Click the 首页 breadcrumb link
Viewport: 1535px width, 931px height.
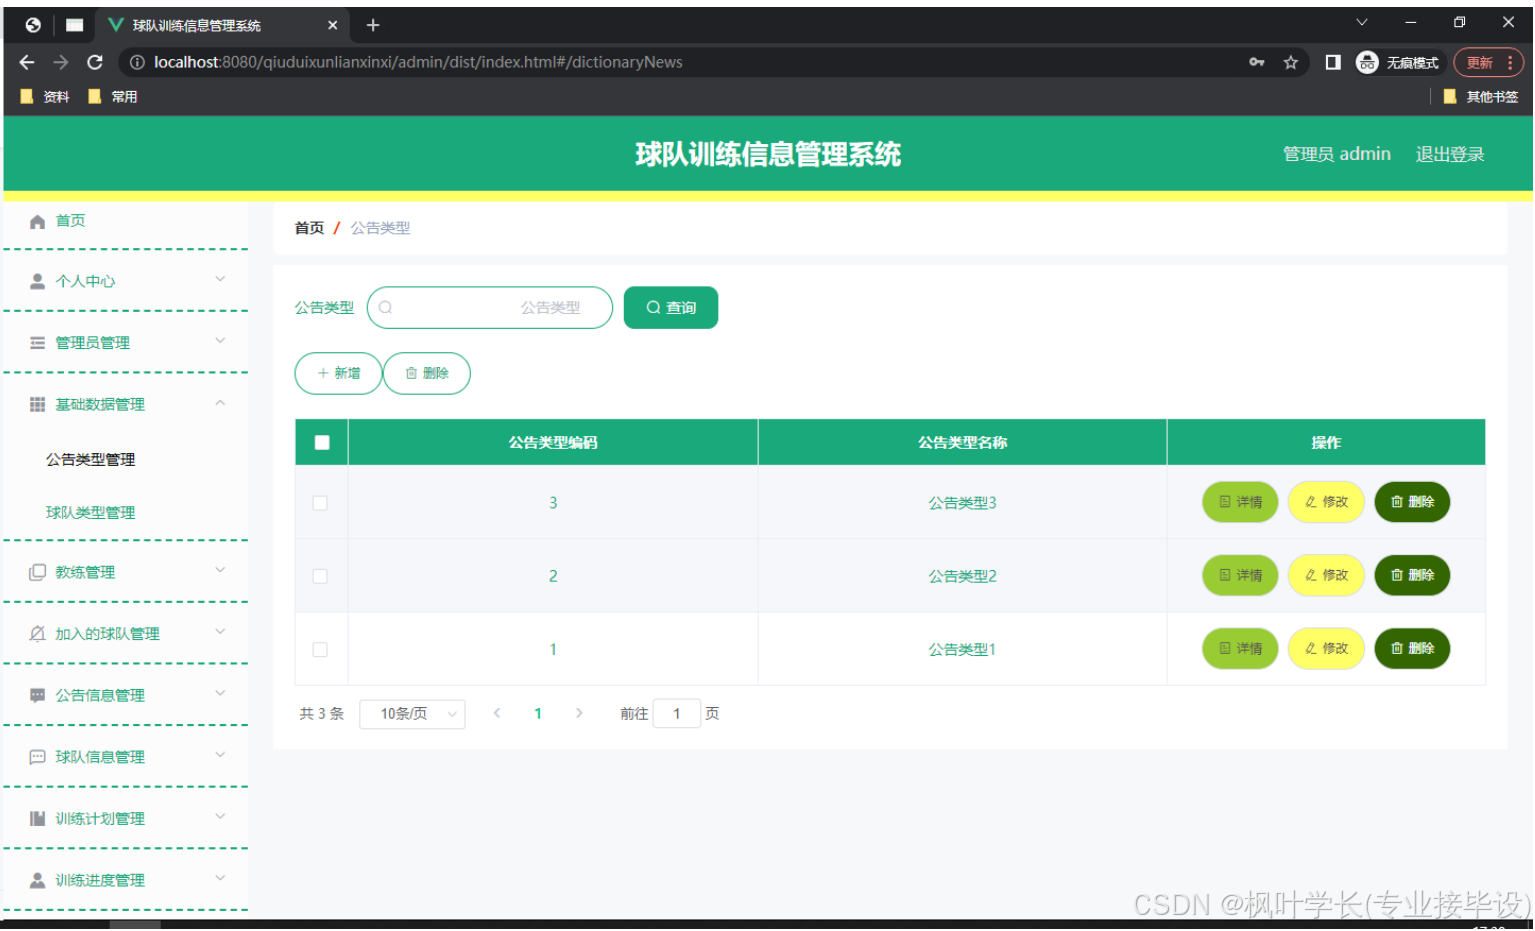click(309, 228)
